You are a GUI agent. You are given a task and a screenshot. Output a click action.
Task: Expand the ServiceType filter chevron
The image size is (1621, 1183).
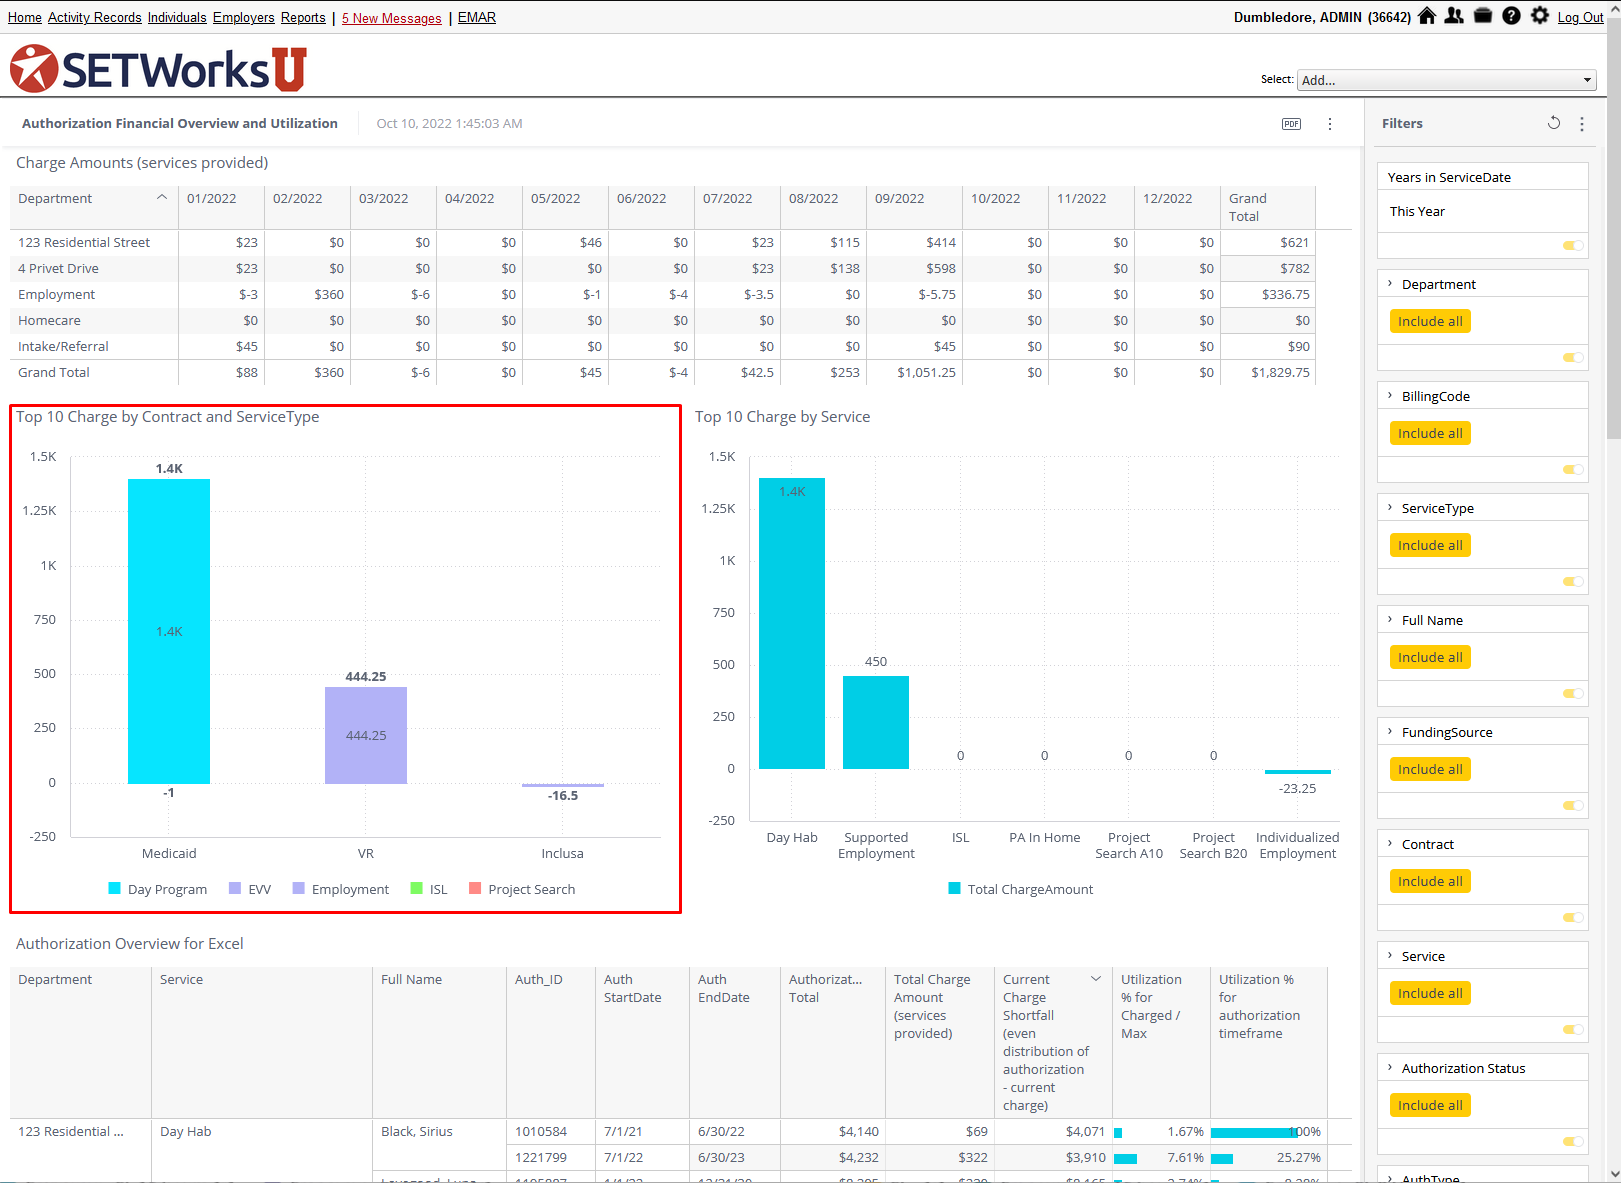(x=1390, y=508)
